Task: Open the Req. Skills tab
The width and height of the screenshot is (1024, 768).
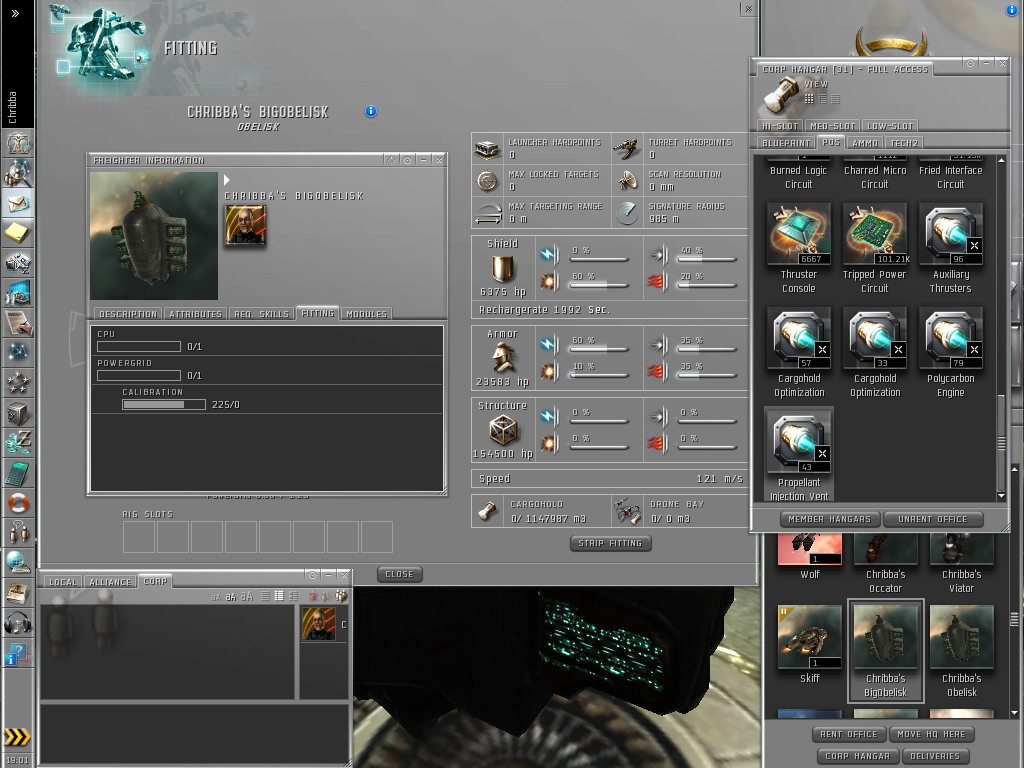Action: click(262, 314)
